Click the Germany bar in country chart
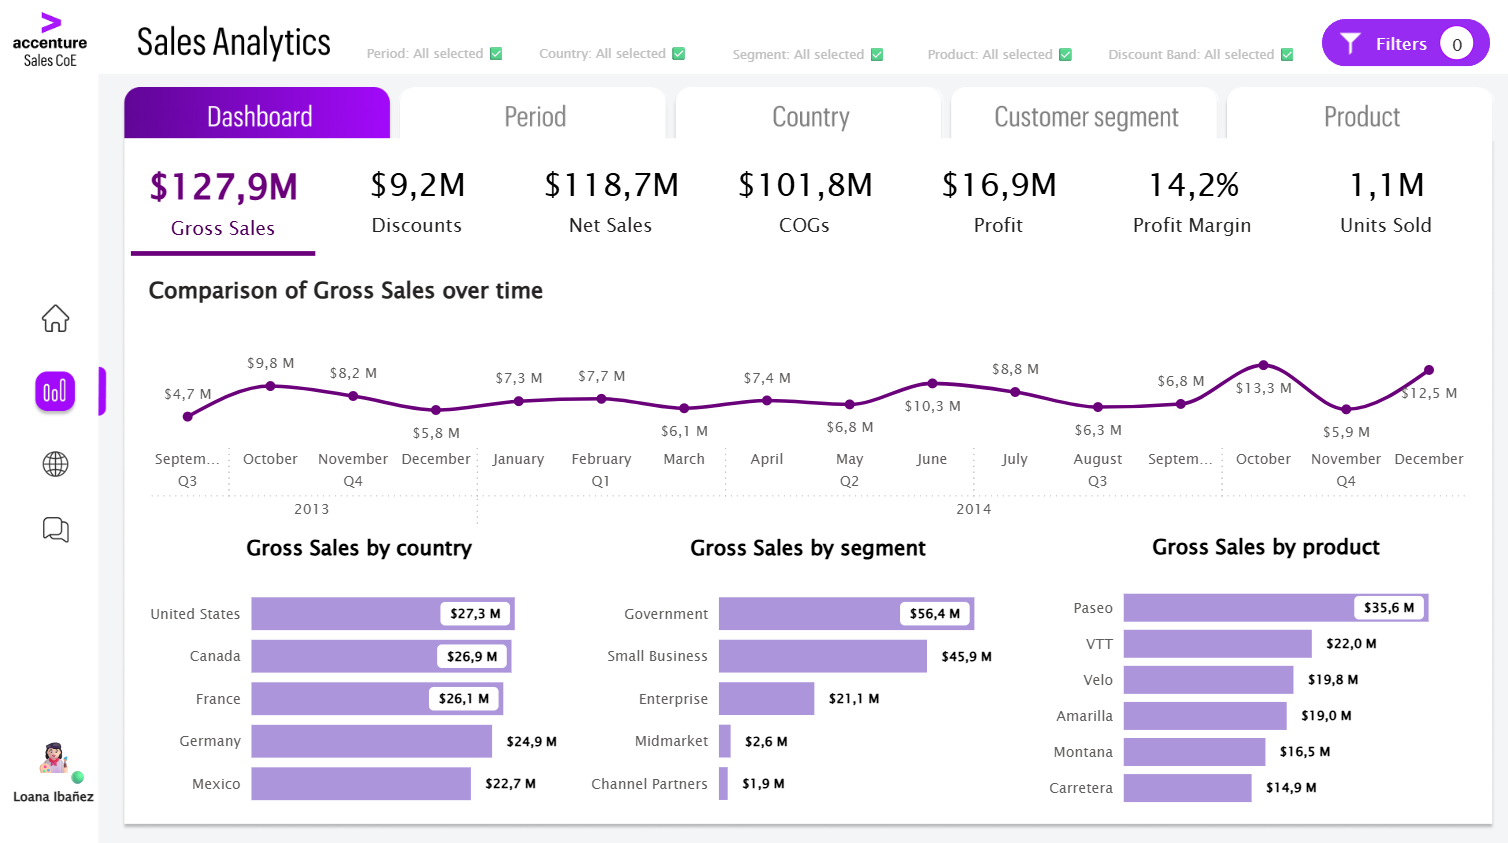 click(372, 741)
